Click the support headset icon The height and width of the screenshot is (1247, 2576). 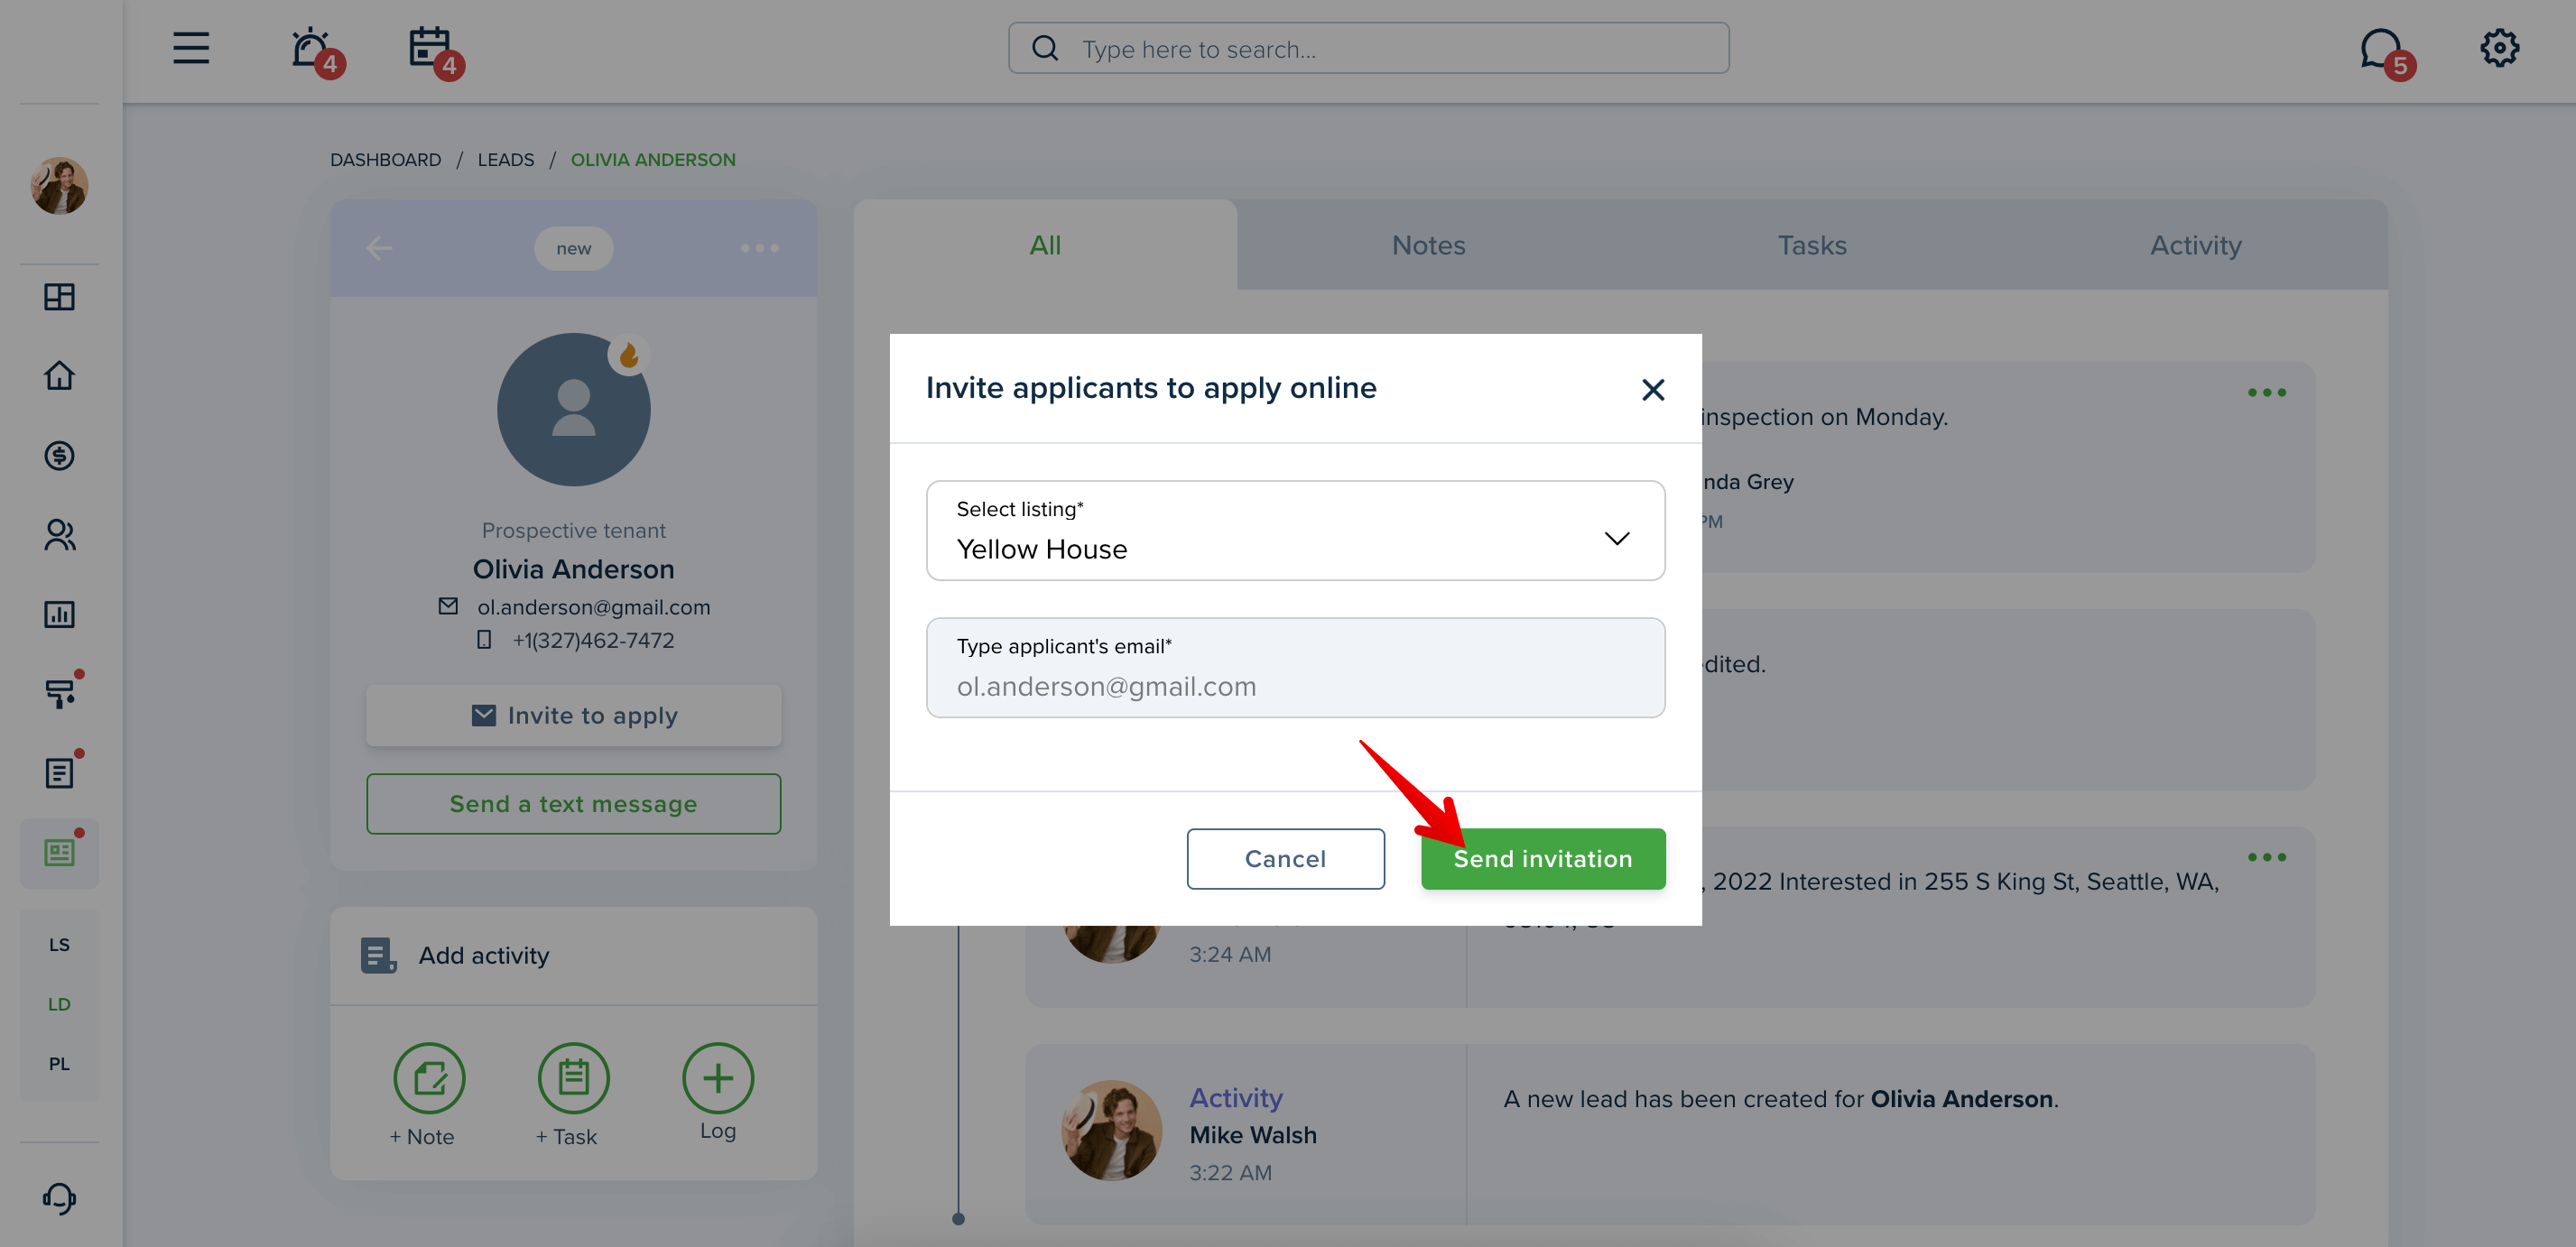(x=59, y=1198)
